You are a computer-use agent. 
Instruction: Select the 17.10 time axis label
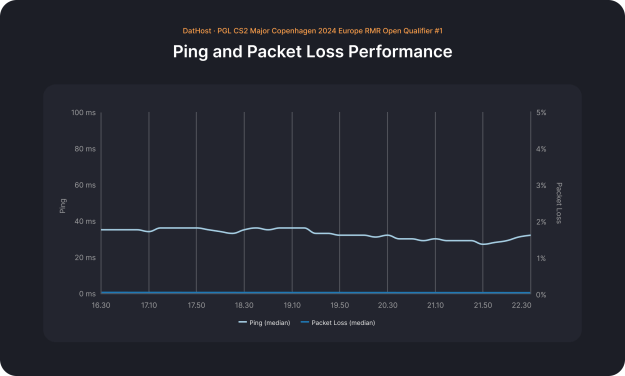coord(149,305)
